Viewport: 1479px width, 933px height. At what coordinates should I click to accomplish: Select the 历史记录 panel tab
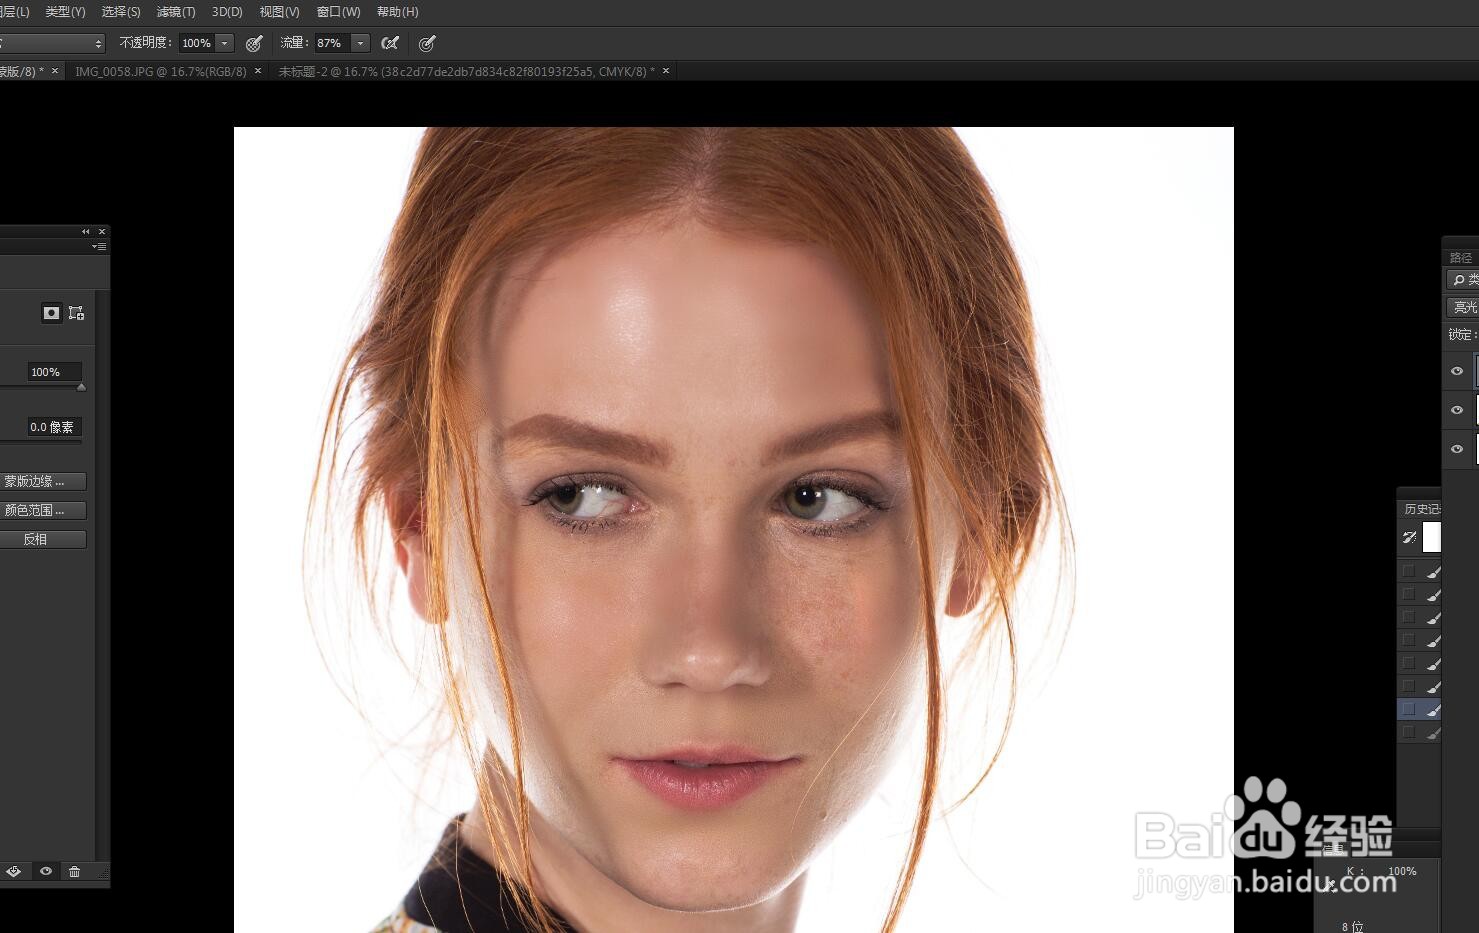coord(1421,509)
